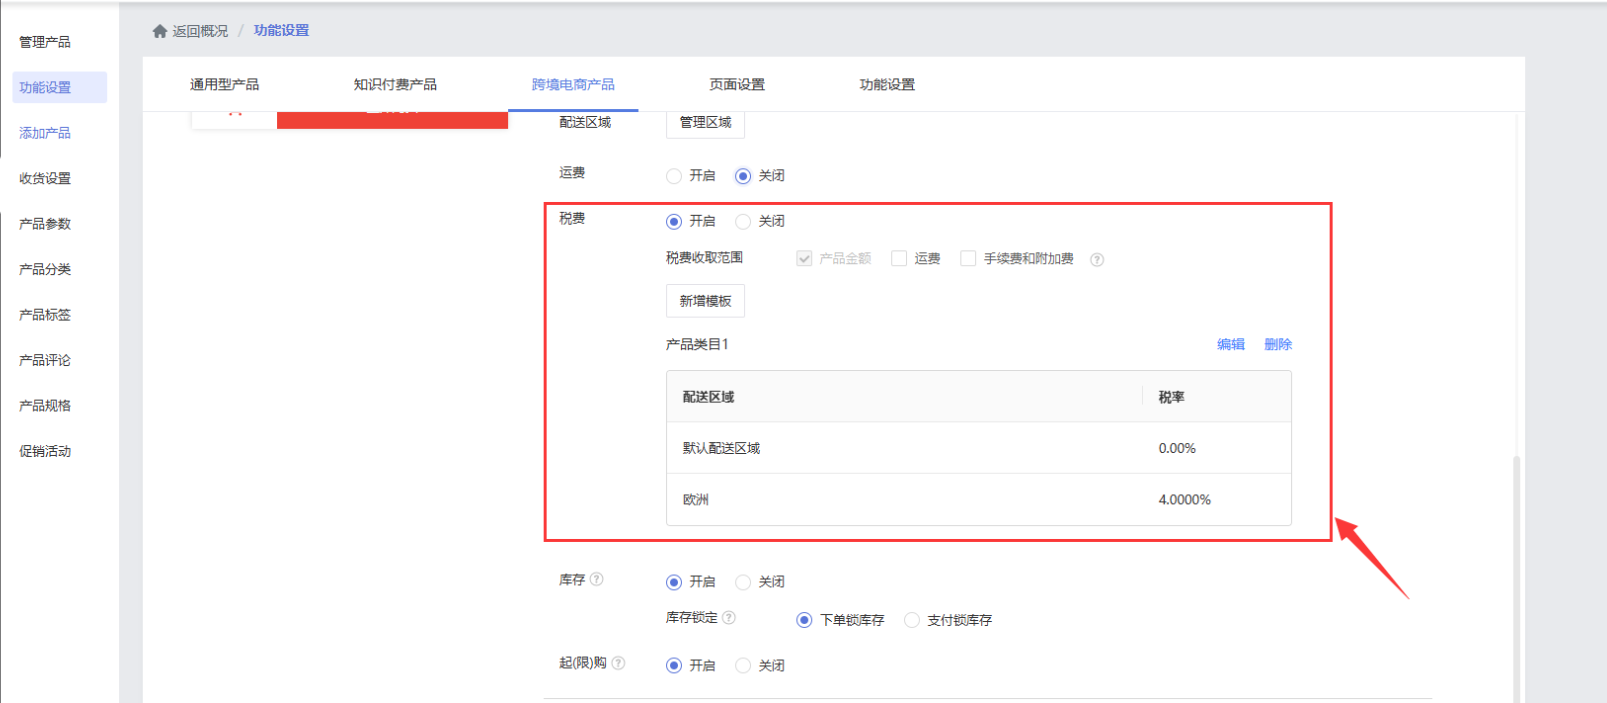Enable the 运费 开启 radio option
Screen dimensions: 1607x703
pos(674,176)
